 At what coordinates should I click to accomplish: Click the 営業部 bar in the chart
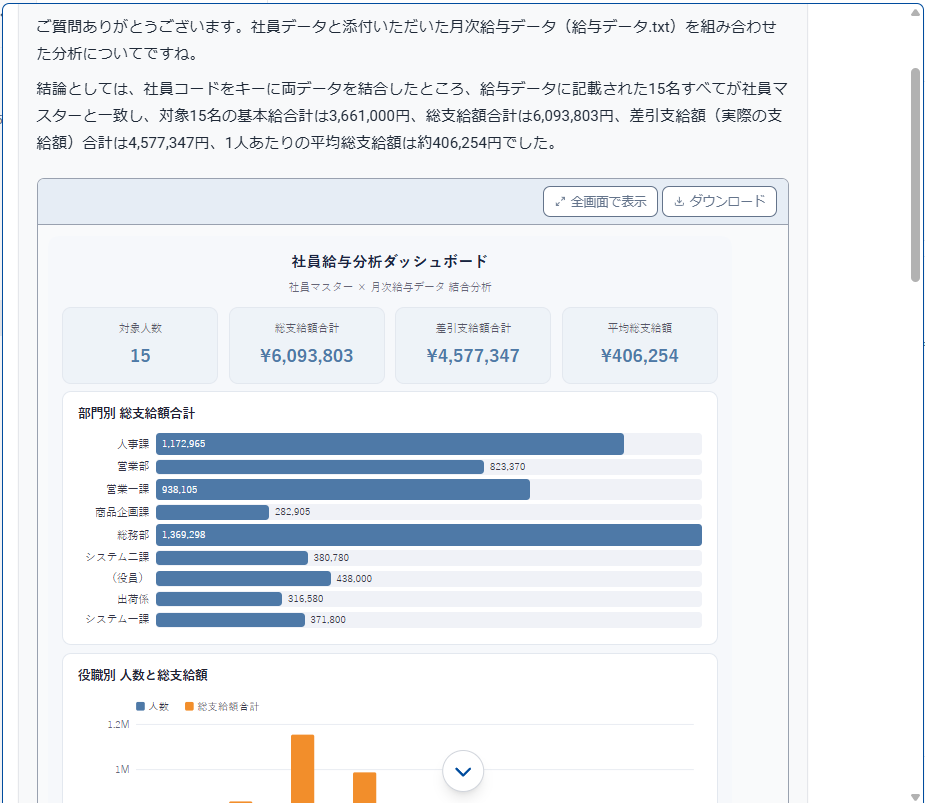point(320,467)
